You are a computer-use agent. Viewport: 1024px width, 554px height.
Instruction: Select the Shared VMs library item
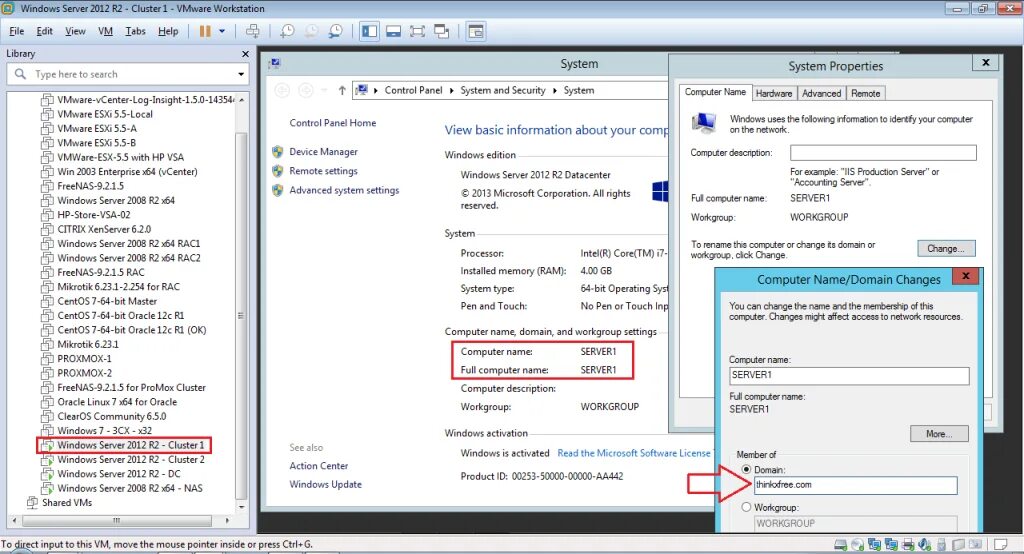click(x=67, y=502)
